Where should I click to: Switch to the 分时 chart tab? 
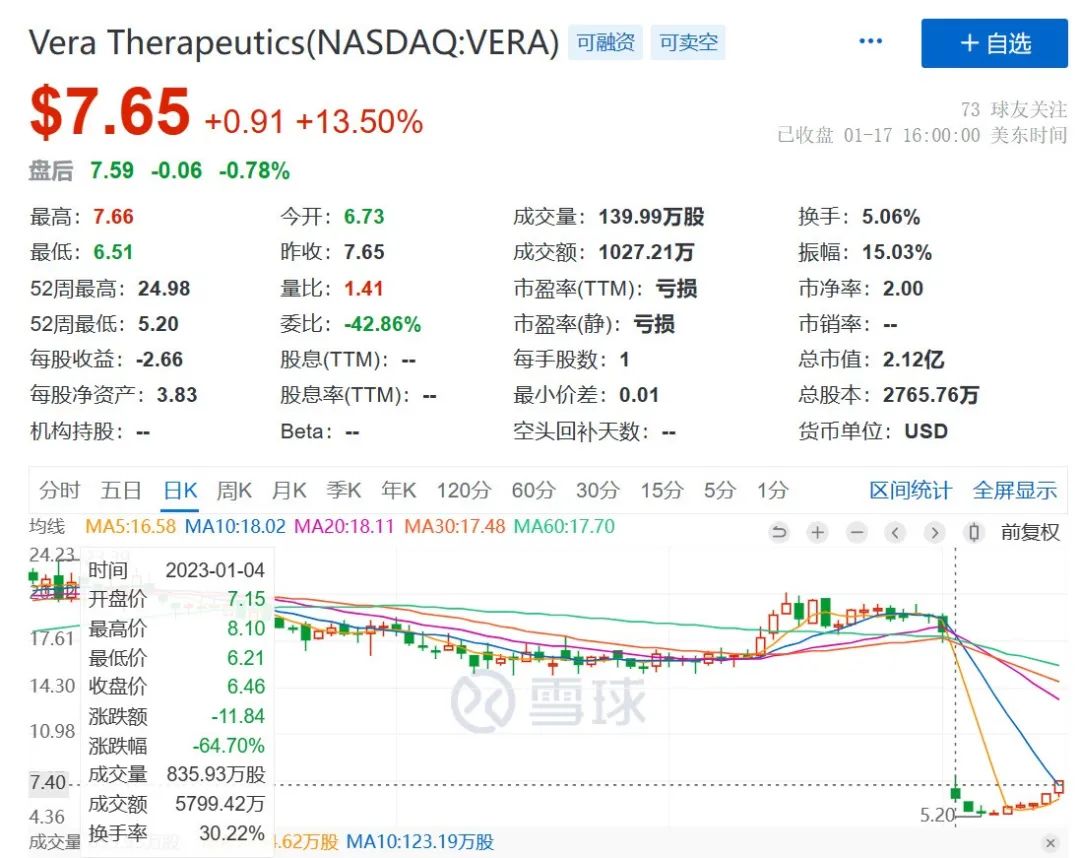[59, 490]
